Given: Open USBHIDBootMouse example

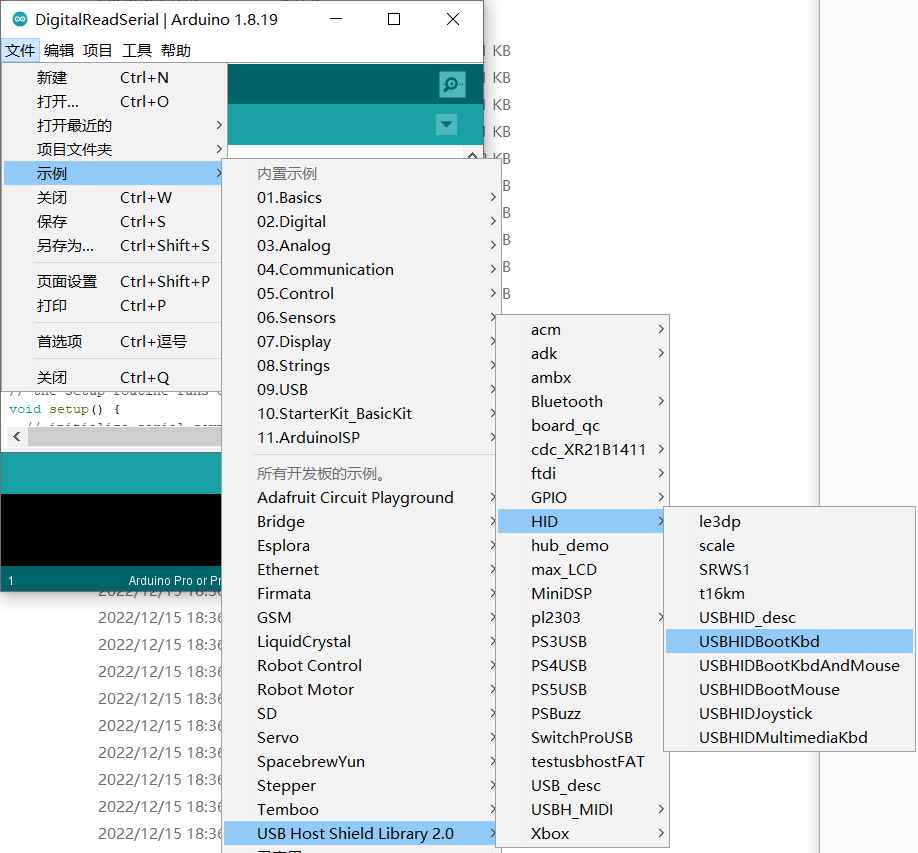Looking at the screenshot, I should [790, 690].
